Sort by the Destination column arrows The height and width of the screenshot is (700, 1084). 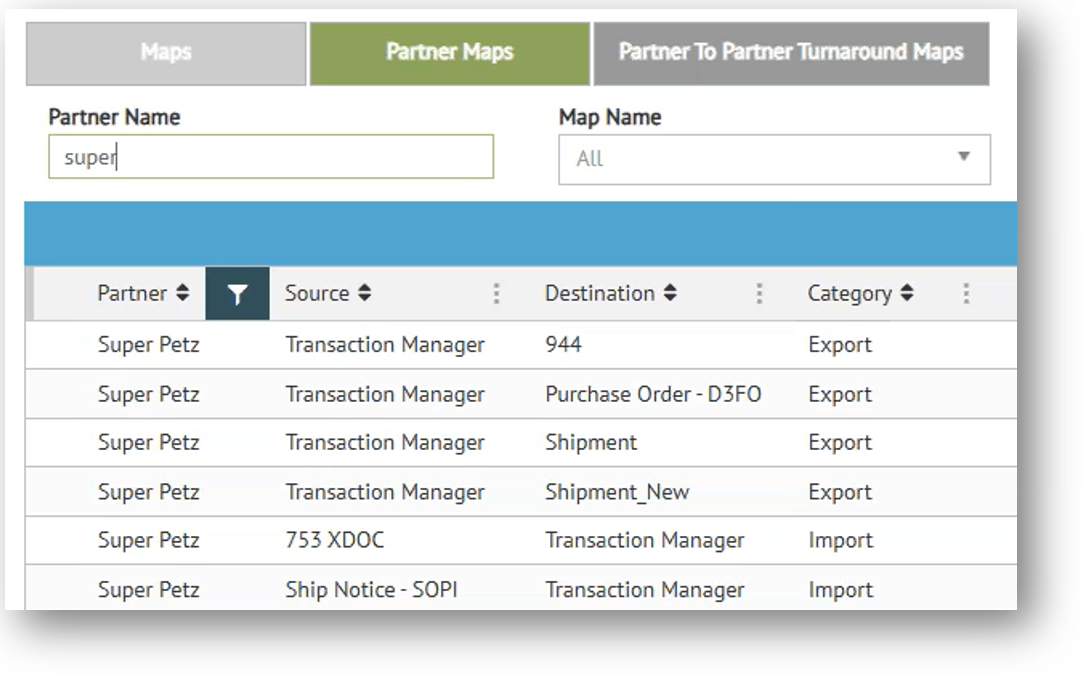(x=670, y=294)
